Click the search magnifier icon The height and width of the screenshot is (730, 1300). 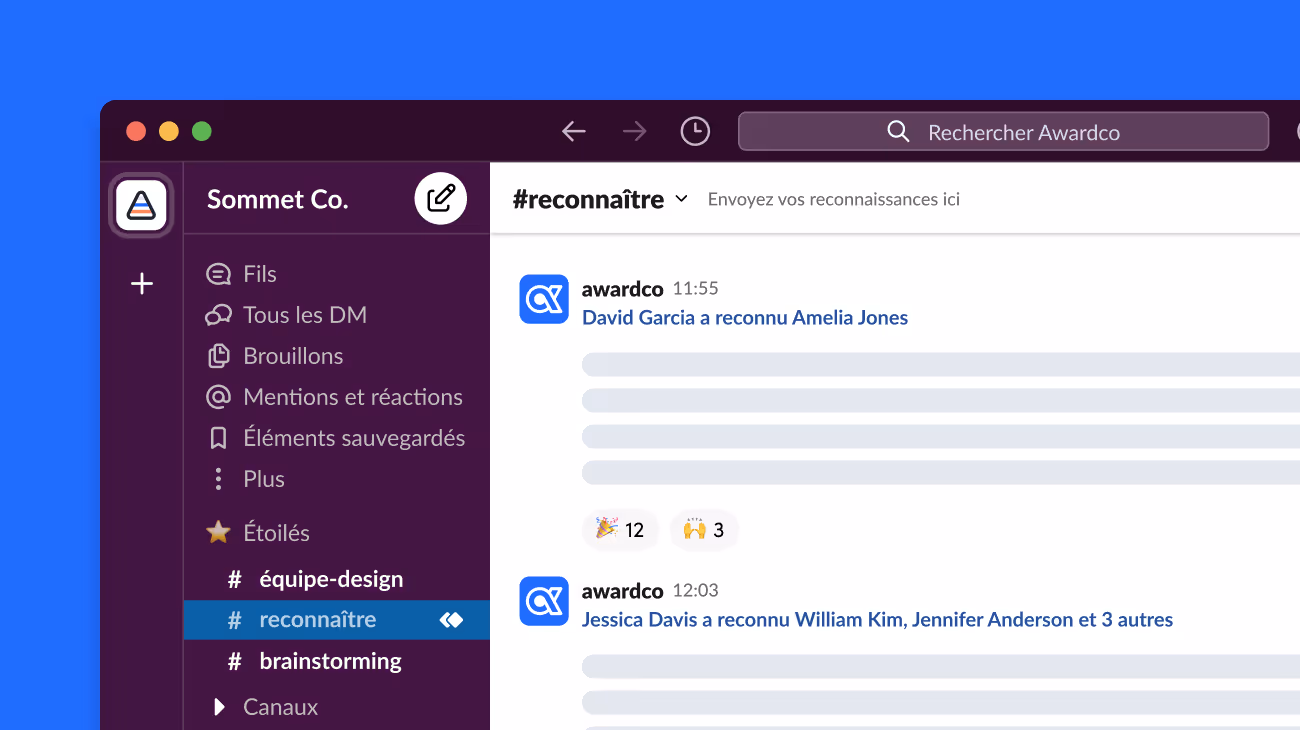898,132
